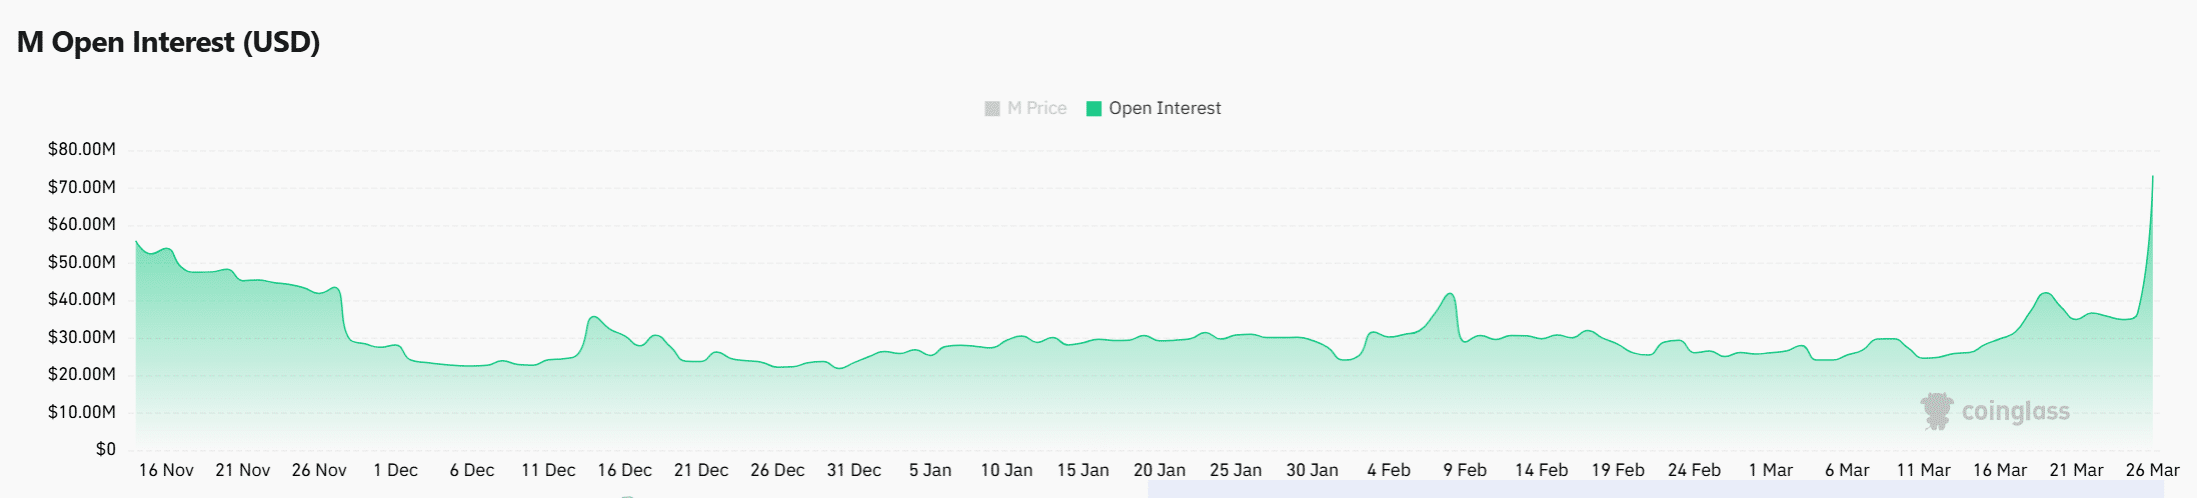Select the 5 Jan date label
Image resolution: width=2197 pixels, height=498 pixels.
(x=930, y=470)
